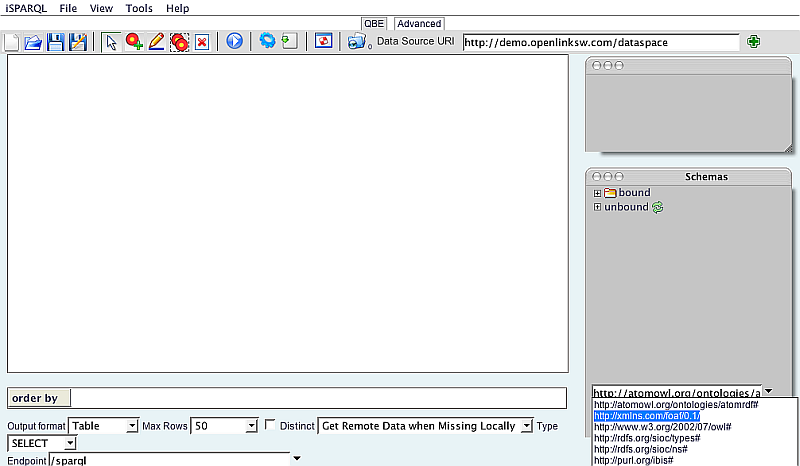Expand the bound schemas tree node

pyautogui.click(x=597, y=193)
